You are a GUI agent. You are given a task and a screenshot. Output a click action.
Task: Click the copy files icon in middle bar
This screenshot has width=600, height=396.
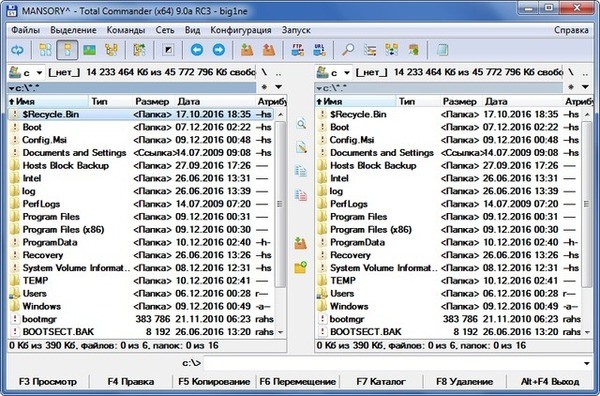(x=301, y=171)
